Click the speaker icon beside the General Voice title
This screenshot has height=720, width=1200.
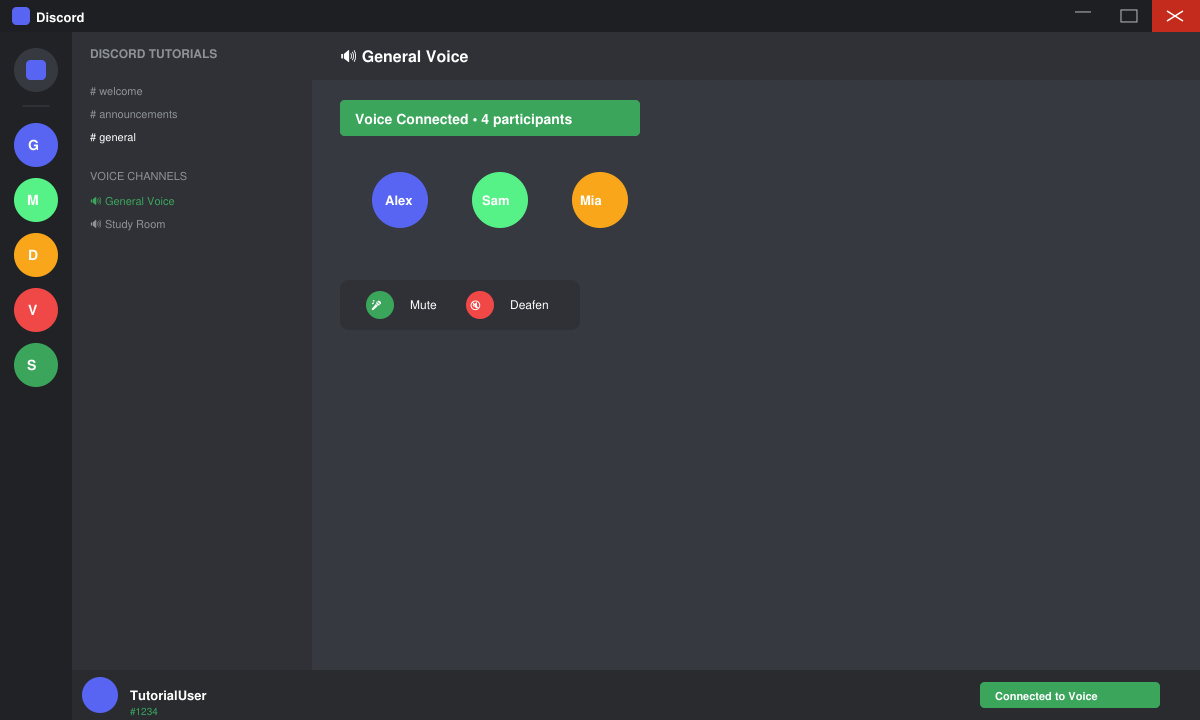click(348, 56)
